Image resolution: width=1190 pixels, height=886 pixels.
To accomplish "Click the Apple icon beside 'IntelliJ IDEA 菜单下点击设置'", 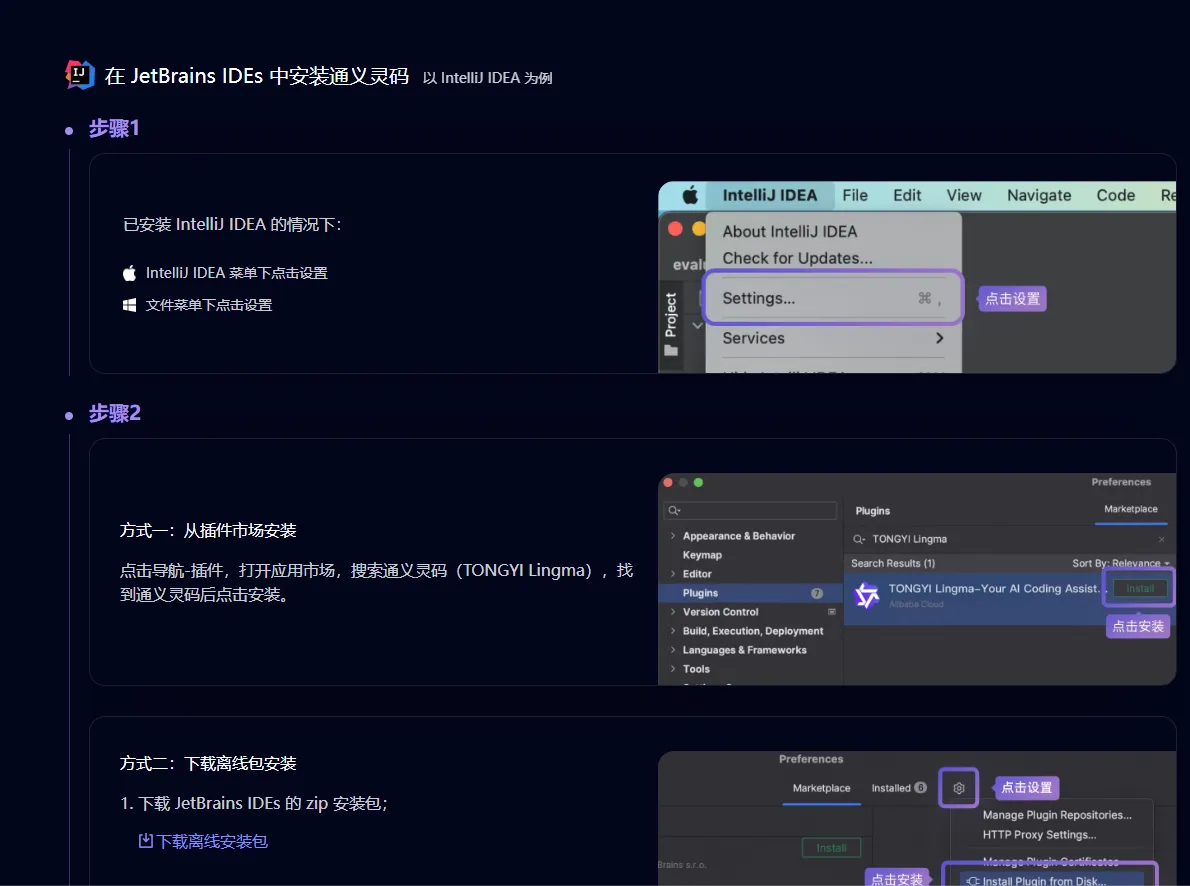I will pos(129,273).
